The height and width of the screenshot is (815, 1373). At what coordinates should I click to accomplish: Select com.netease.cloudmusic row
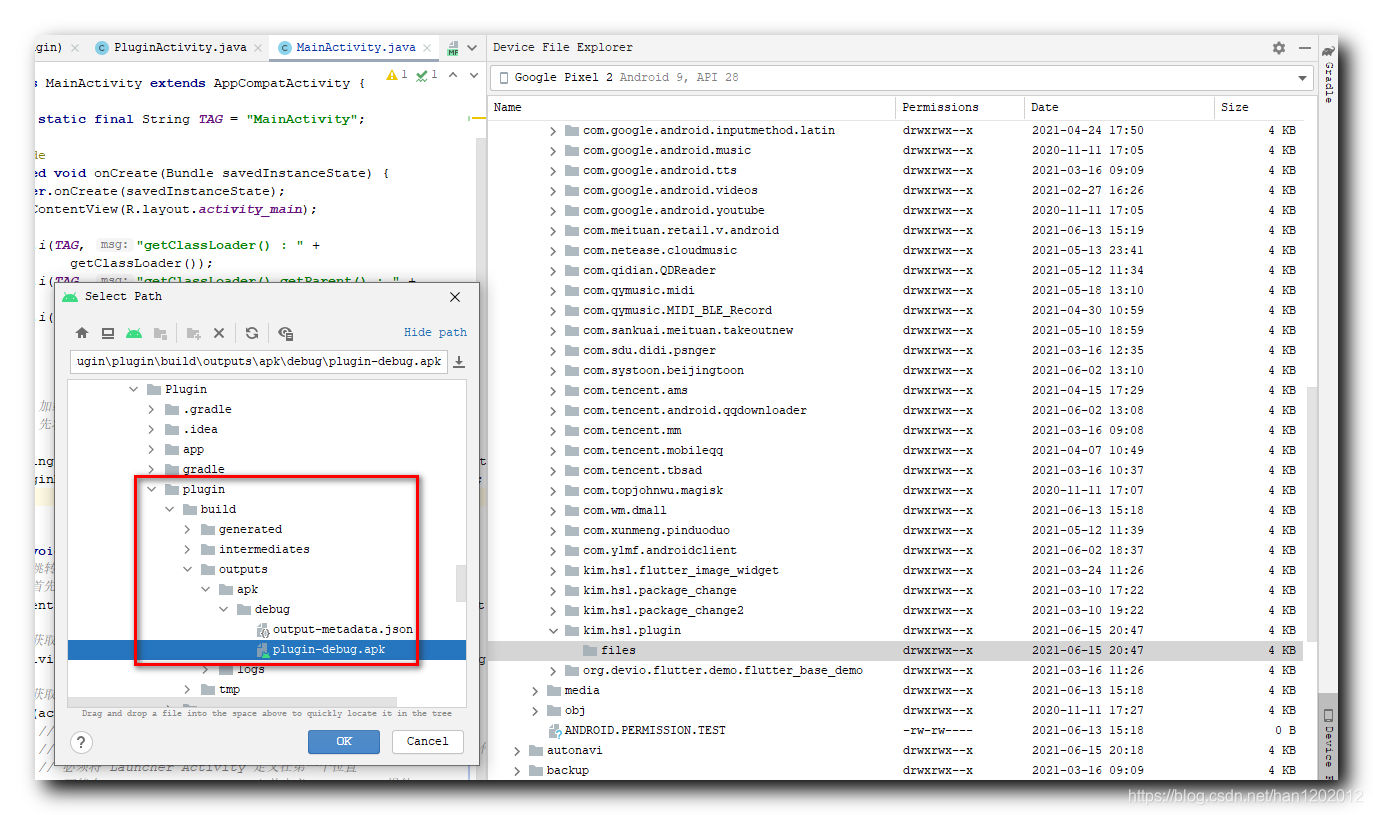pos(896,250)
